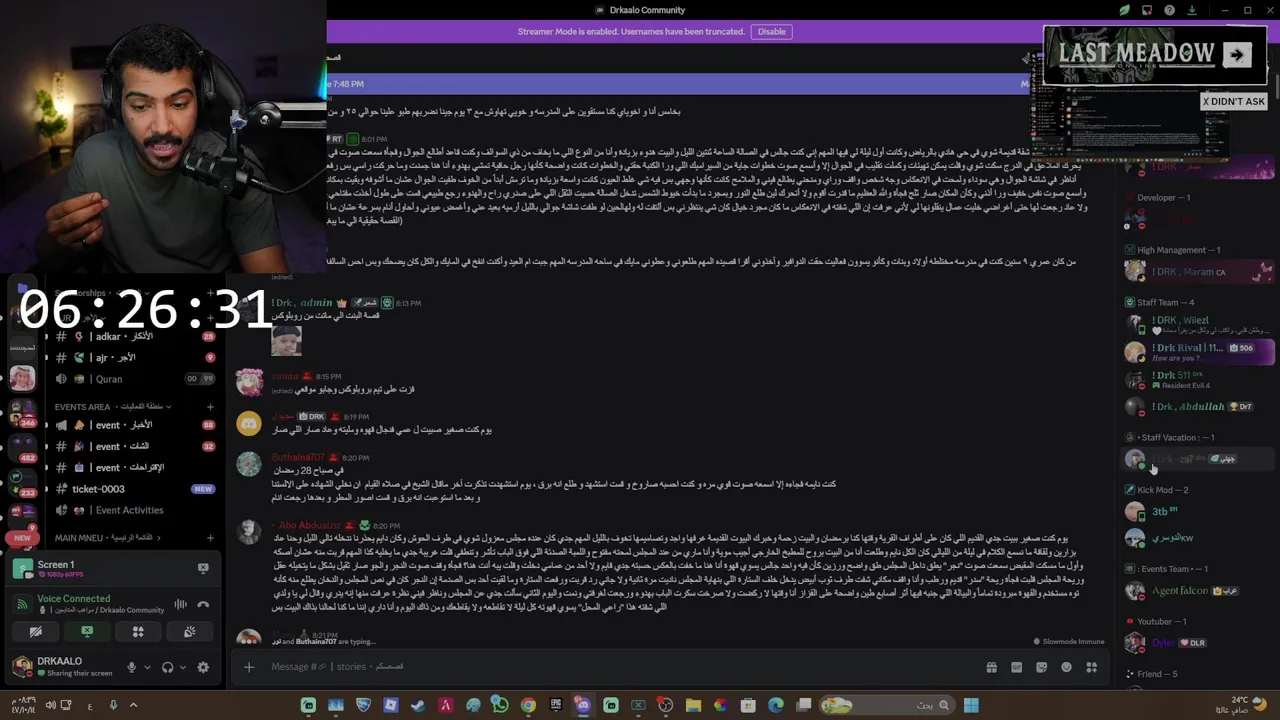Open the image thumbnail in the admin message

(286, 340)
